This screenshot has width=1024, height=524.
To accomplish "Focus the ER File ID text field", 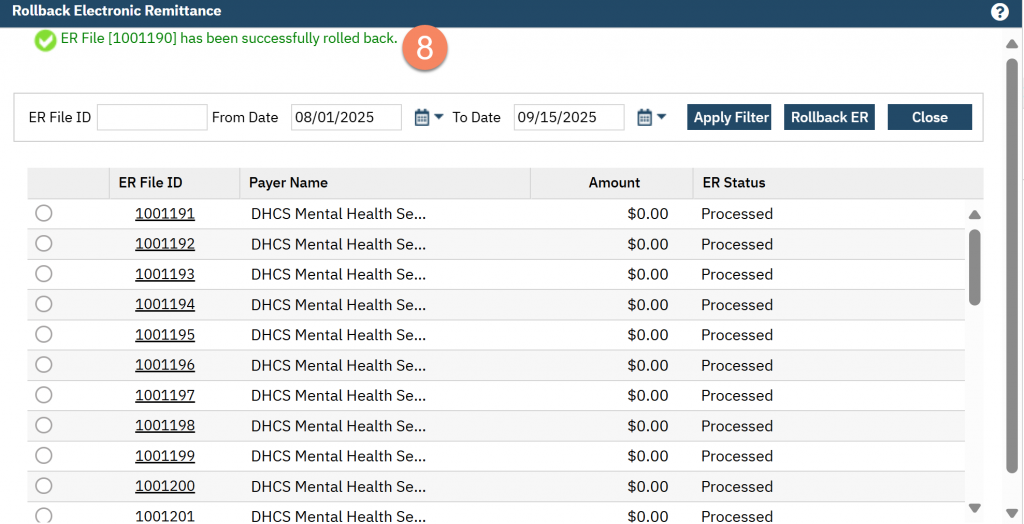I will tap(152, 117).
